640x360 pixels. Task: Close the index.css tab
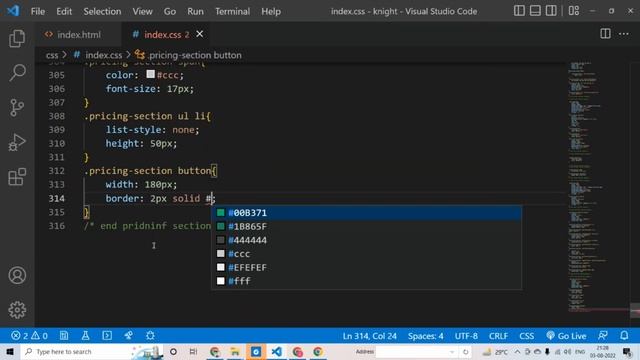point(200,34)
